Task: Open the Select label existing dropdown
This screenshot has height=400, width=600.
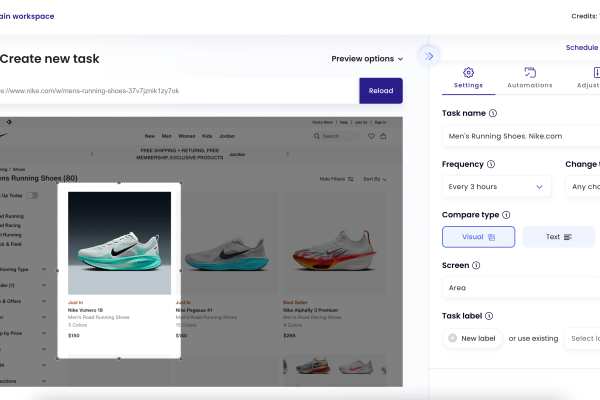Action: click(x=582, y=338)
